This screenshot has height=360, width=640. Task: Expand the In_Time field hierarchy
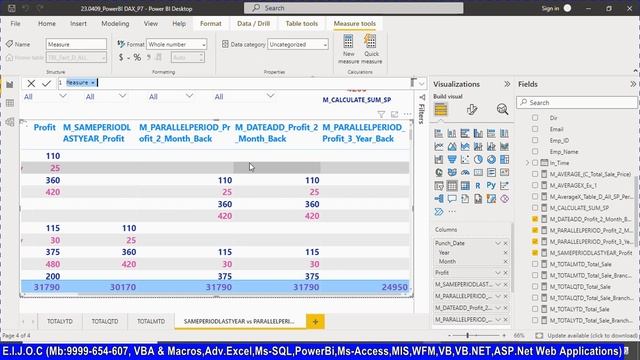click(x=527, y=163)
